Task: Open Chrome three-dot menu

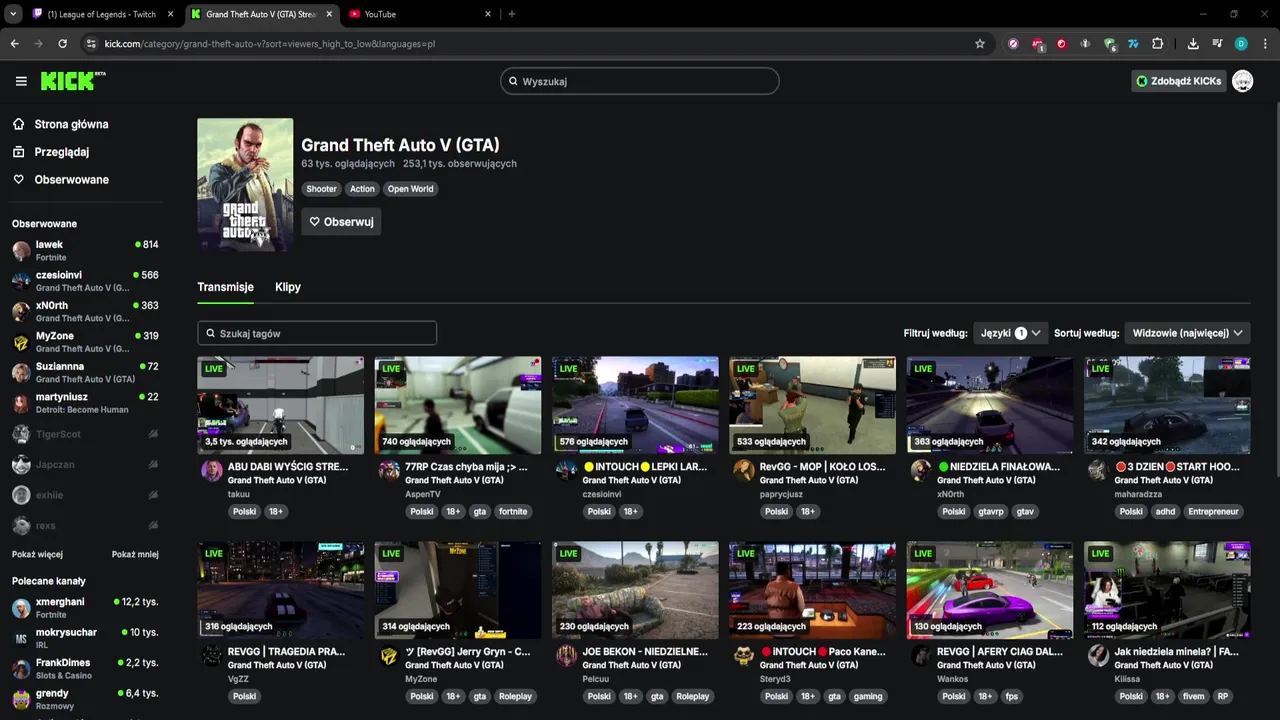Action: coord(1265,44)
